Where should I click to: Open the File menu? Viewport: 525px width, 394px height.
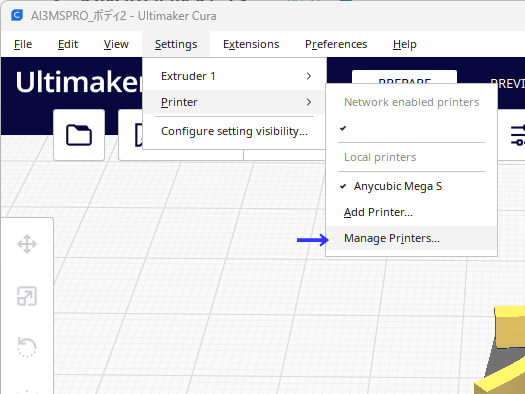coord(23,44)
